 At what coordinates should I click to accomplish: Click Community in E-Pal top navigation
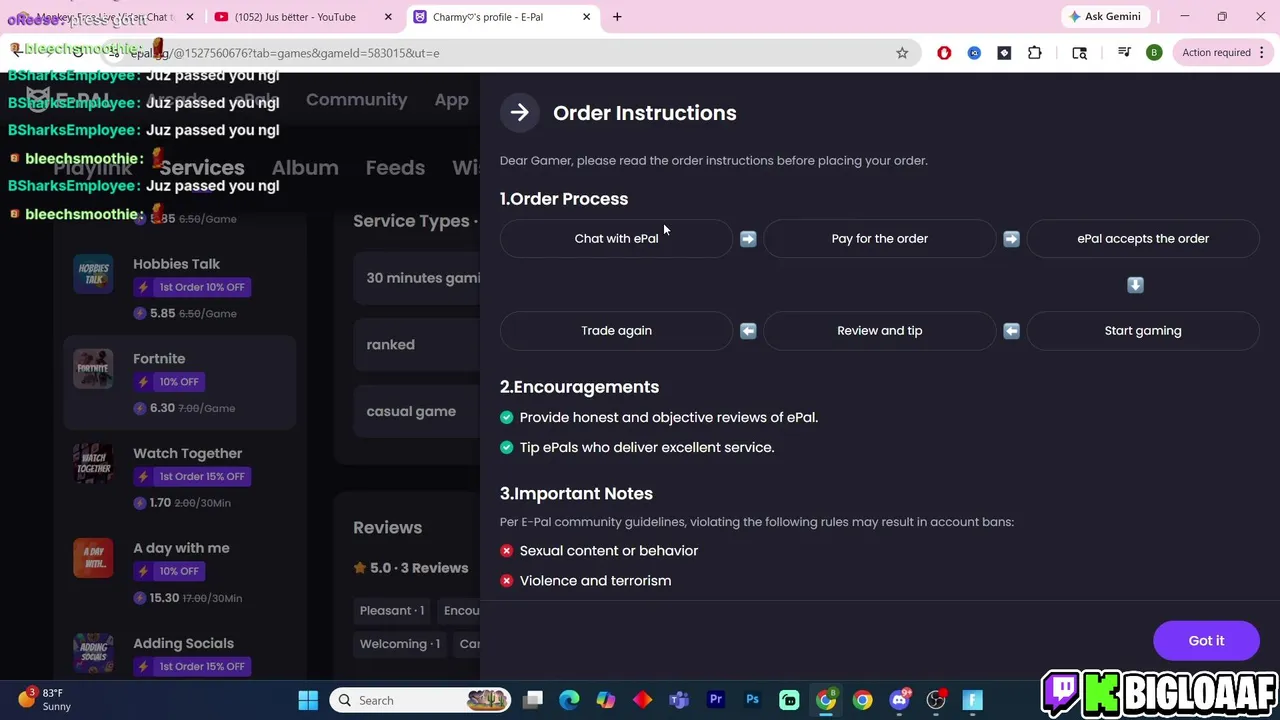click(x=356, y=100)
